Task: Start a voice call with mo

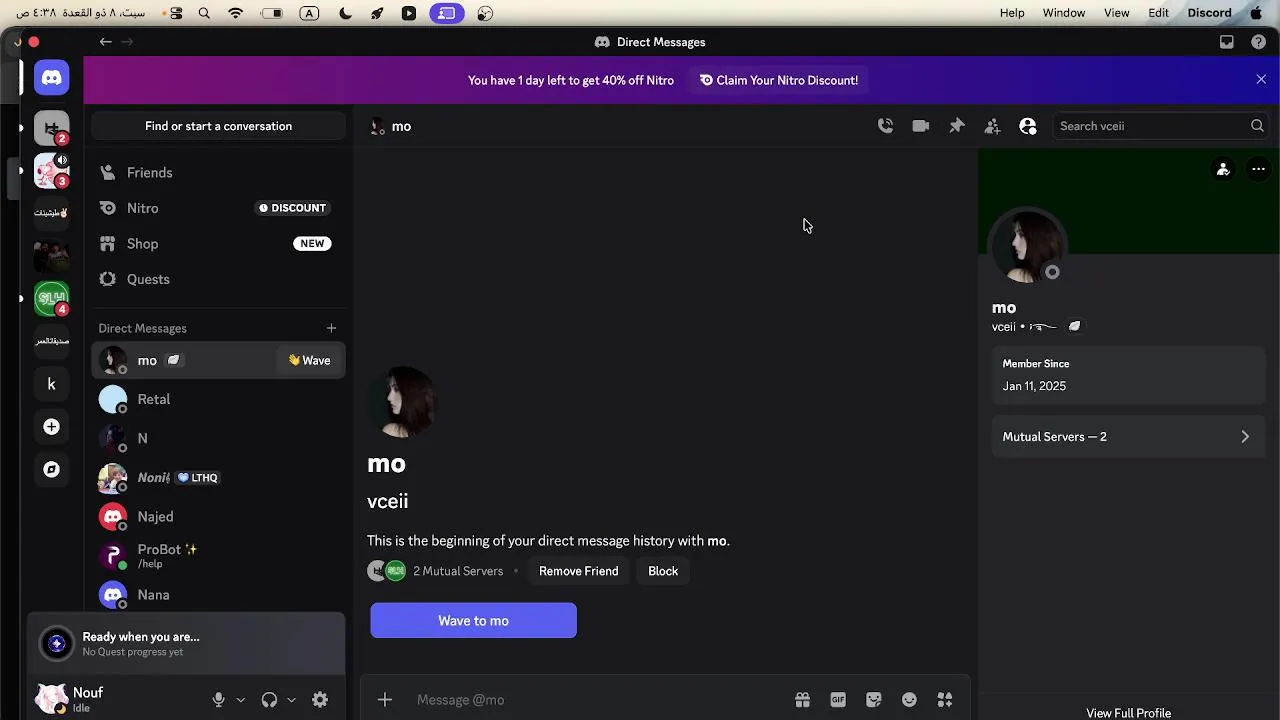Action: (x=885, y=126)
